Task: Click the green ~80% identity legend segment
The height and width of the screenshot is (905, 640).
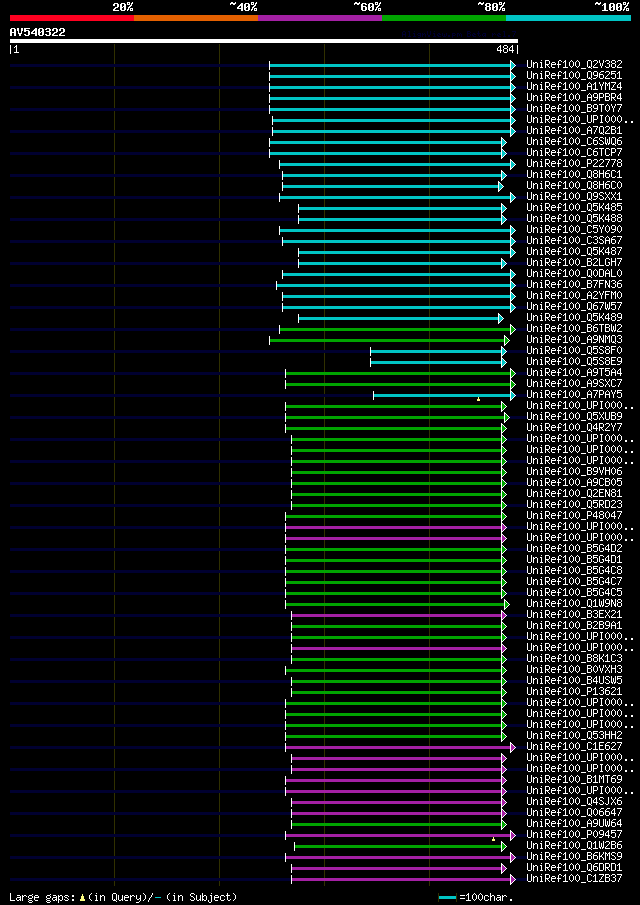Action: tap(444, 18)
